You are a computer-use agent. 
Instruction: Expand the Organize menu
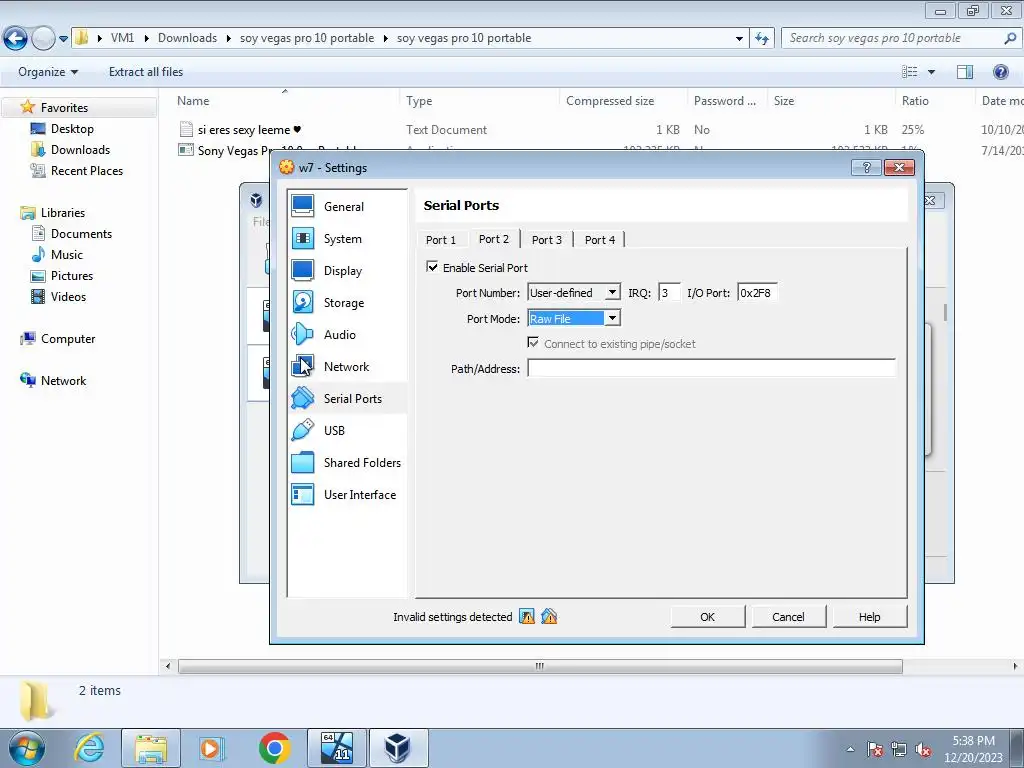click(x=48, y=72)
